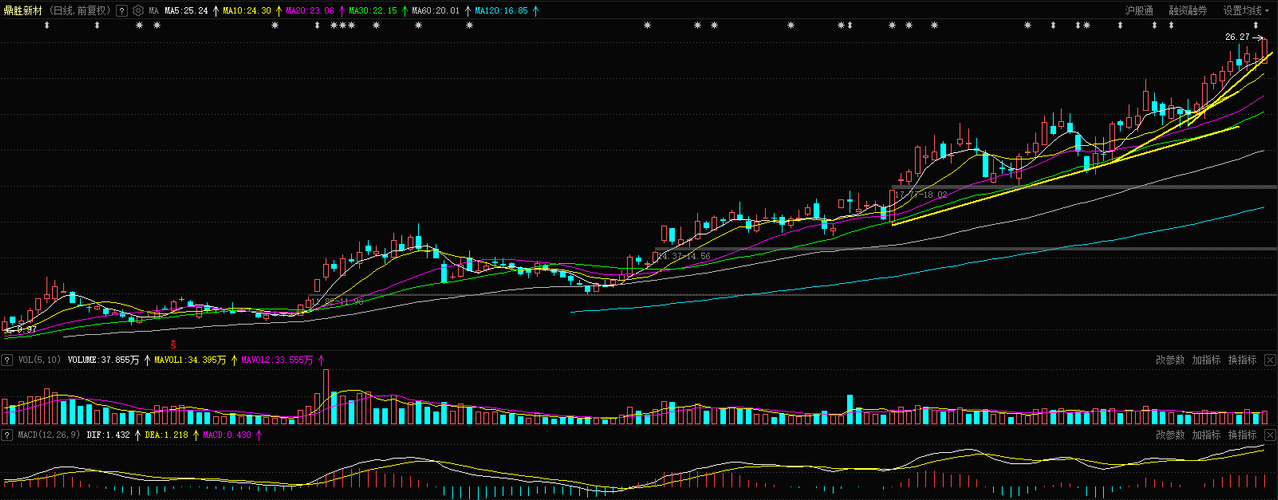
Task: Click 加指标 in the MACD indicator bar
Action: pos(1206,435)
